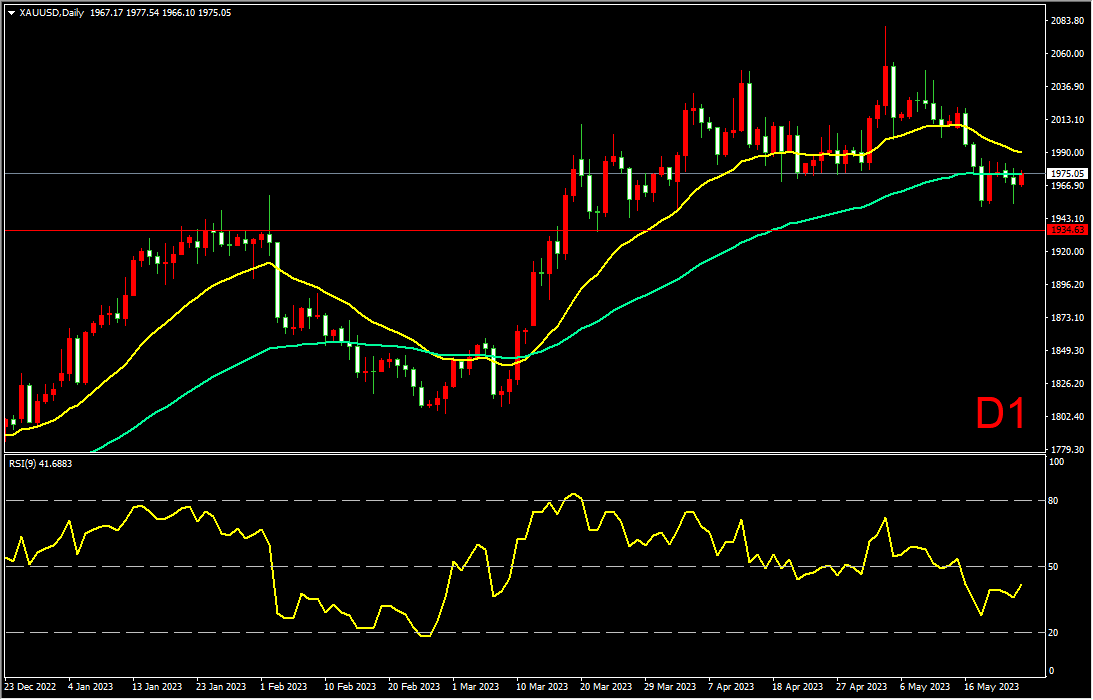
Task: Select the XAUUSD,Daily chart title
Action: 49,13
